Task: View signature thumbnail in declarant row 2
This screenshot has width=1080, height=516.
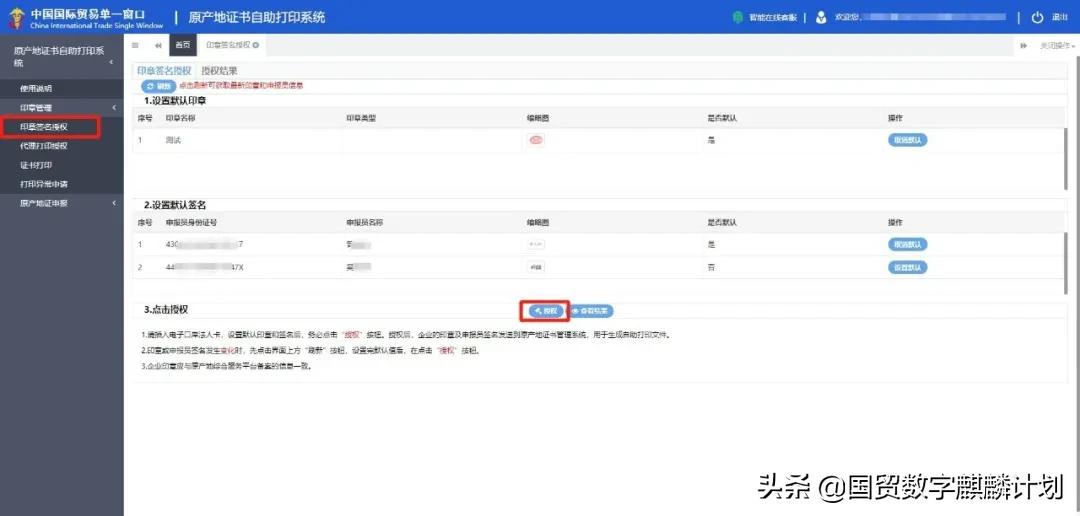Action: [x=536, y=267]
